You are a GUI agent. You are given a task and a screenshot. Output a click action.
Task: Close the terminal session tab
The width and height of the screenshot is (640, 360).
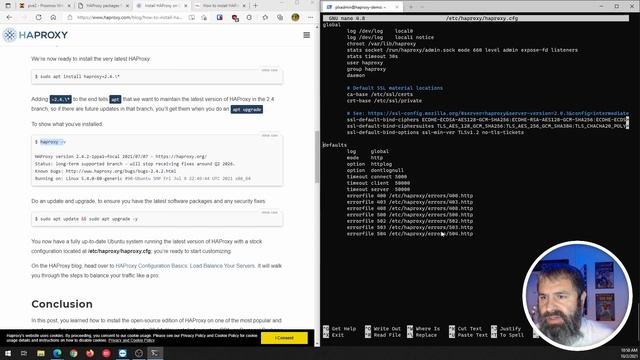point(397,7)
